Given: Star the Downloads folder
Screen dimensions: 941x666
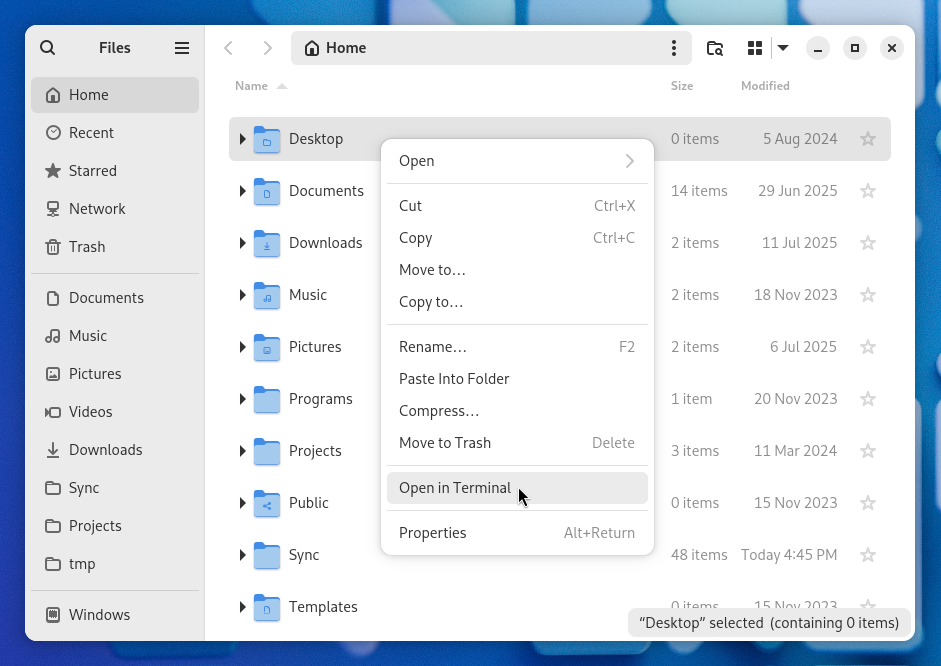Looking at the screenshot, I should [868, 243].
